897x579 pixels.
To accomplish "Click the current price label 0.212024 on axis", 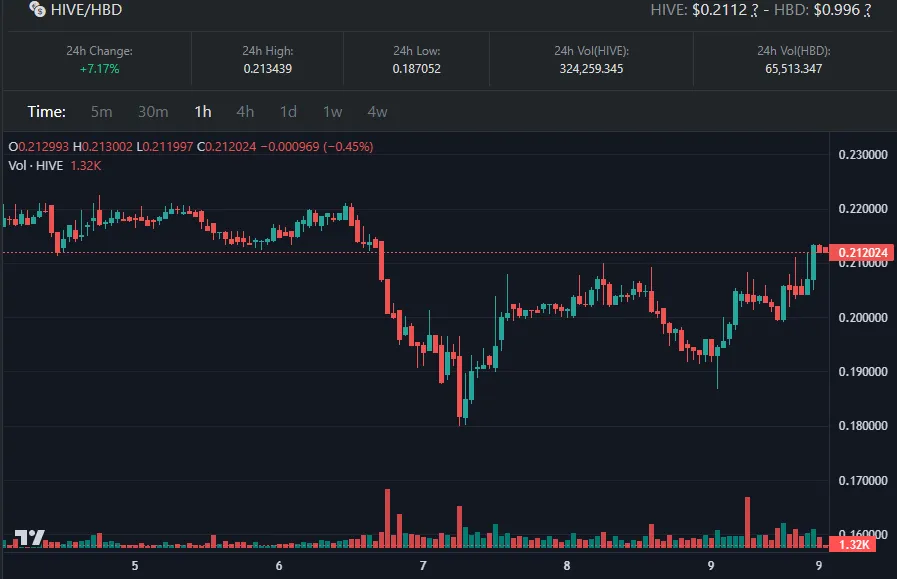I will (x=863, y=252).
